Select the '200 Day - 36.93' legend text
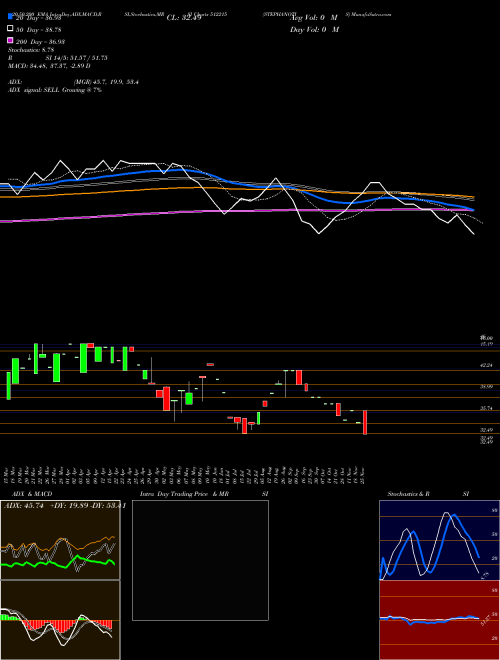Image resolution: width=500 pixels, height=660 pixels. (40, 42)
